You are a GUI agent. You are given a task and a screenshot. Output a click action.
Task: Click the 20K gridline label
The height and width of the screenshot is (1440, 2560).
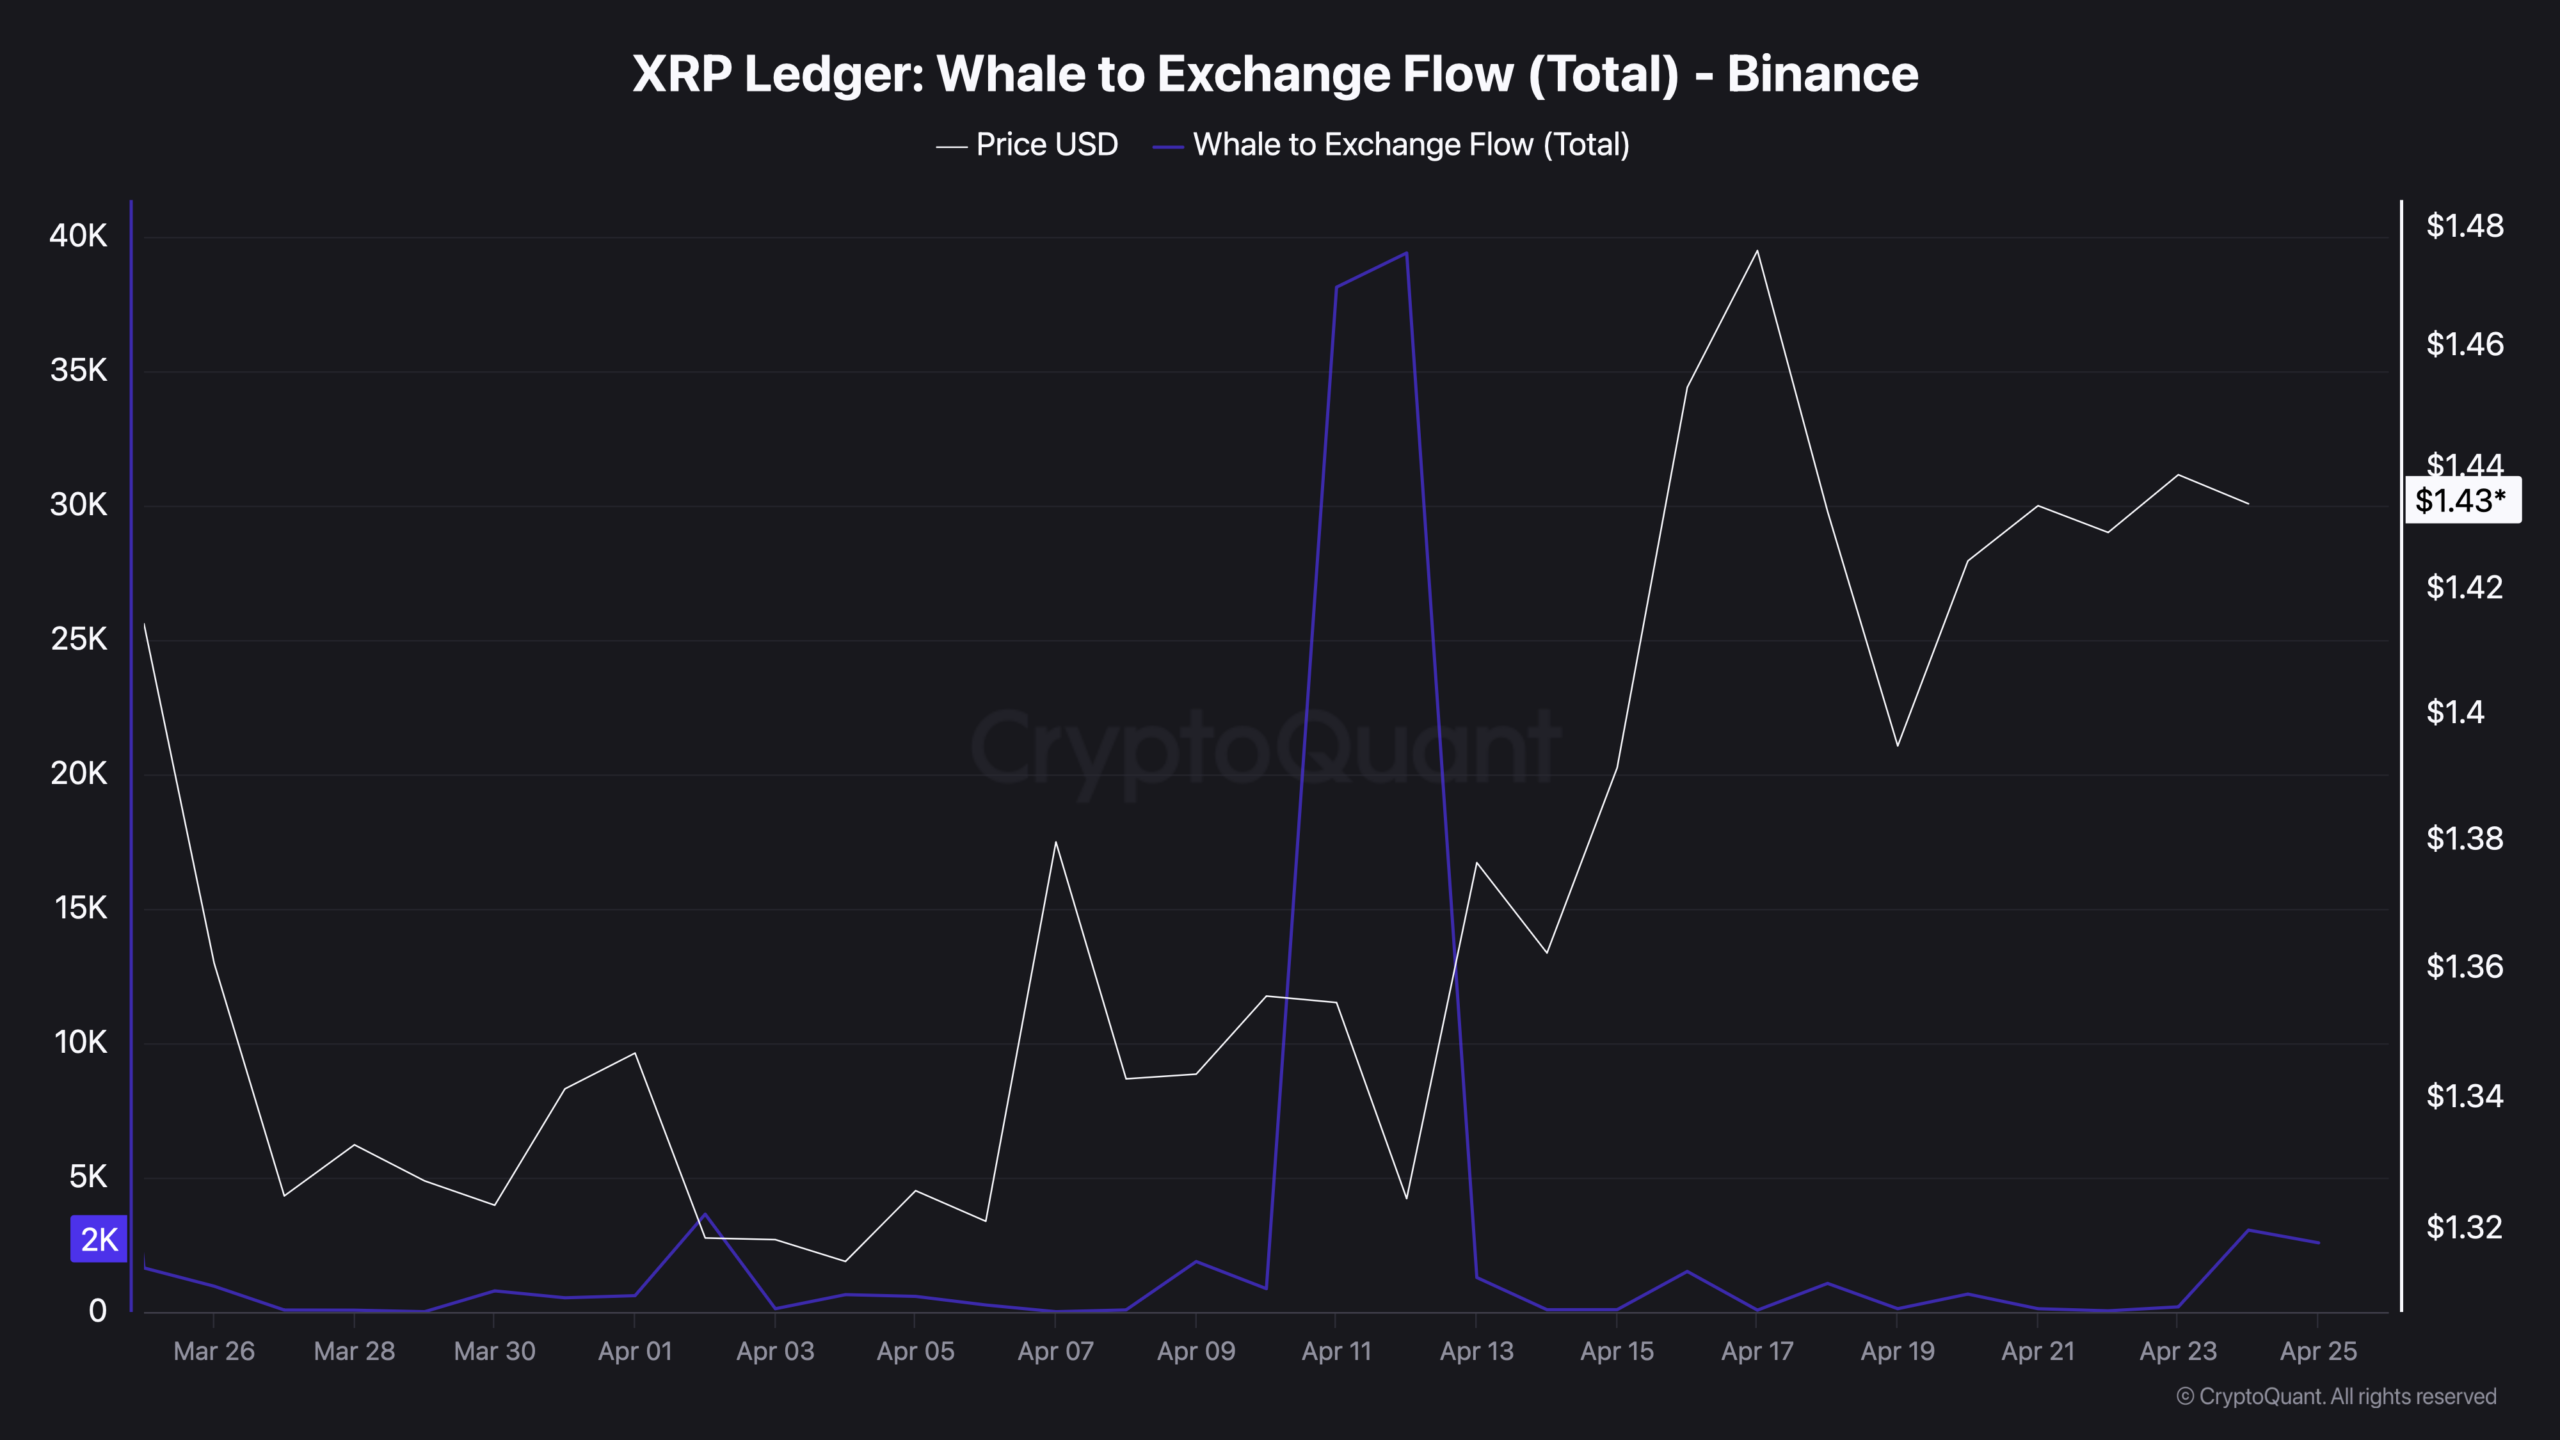click(78, 773)
